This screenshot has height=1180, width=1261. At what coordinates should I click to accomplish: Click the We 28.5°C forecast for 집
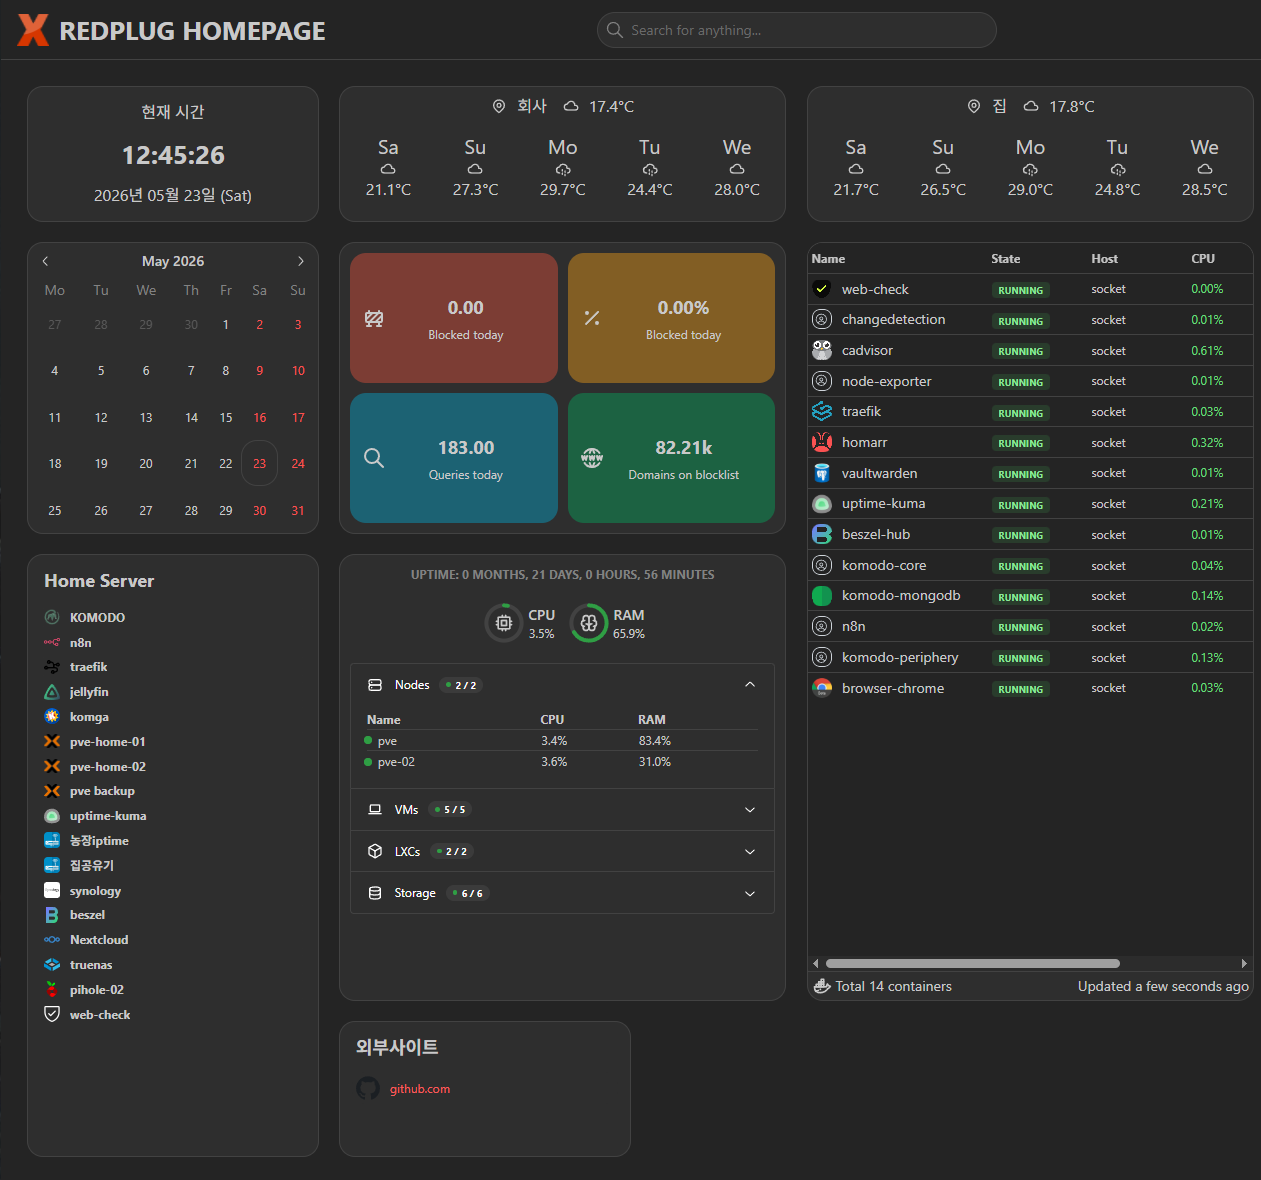point(1204,168)
